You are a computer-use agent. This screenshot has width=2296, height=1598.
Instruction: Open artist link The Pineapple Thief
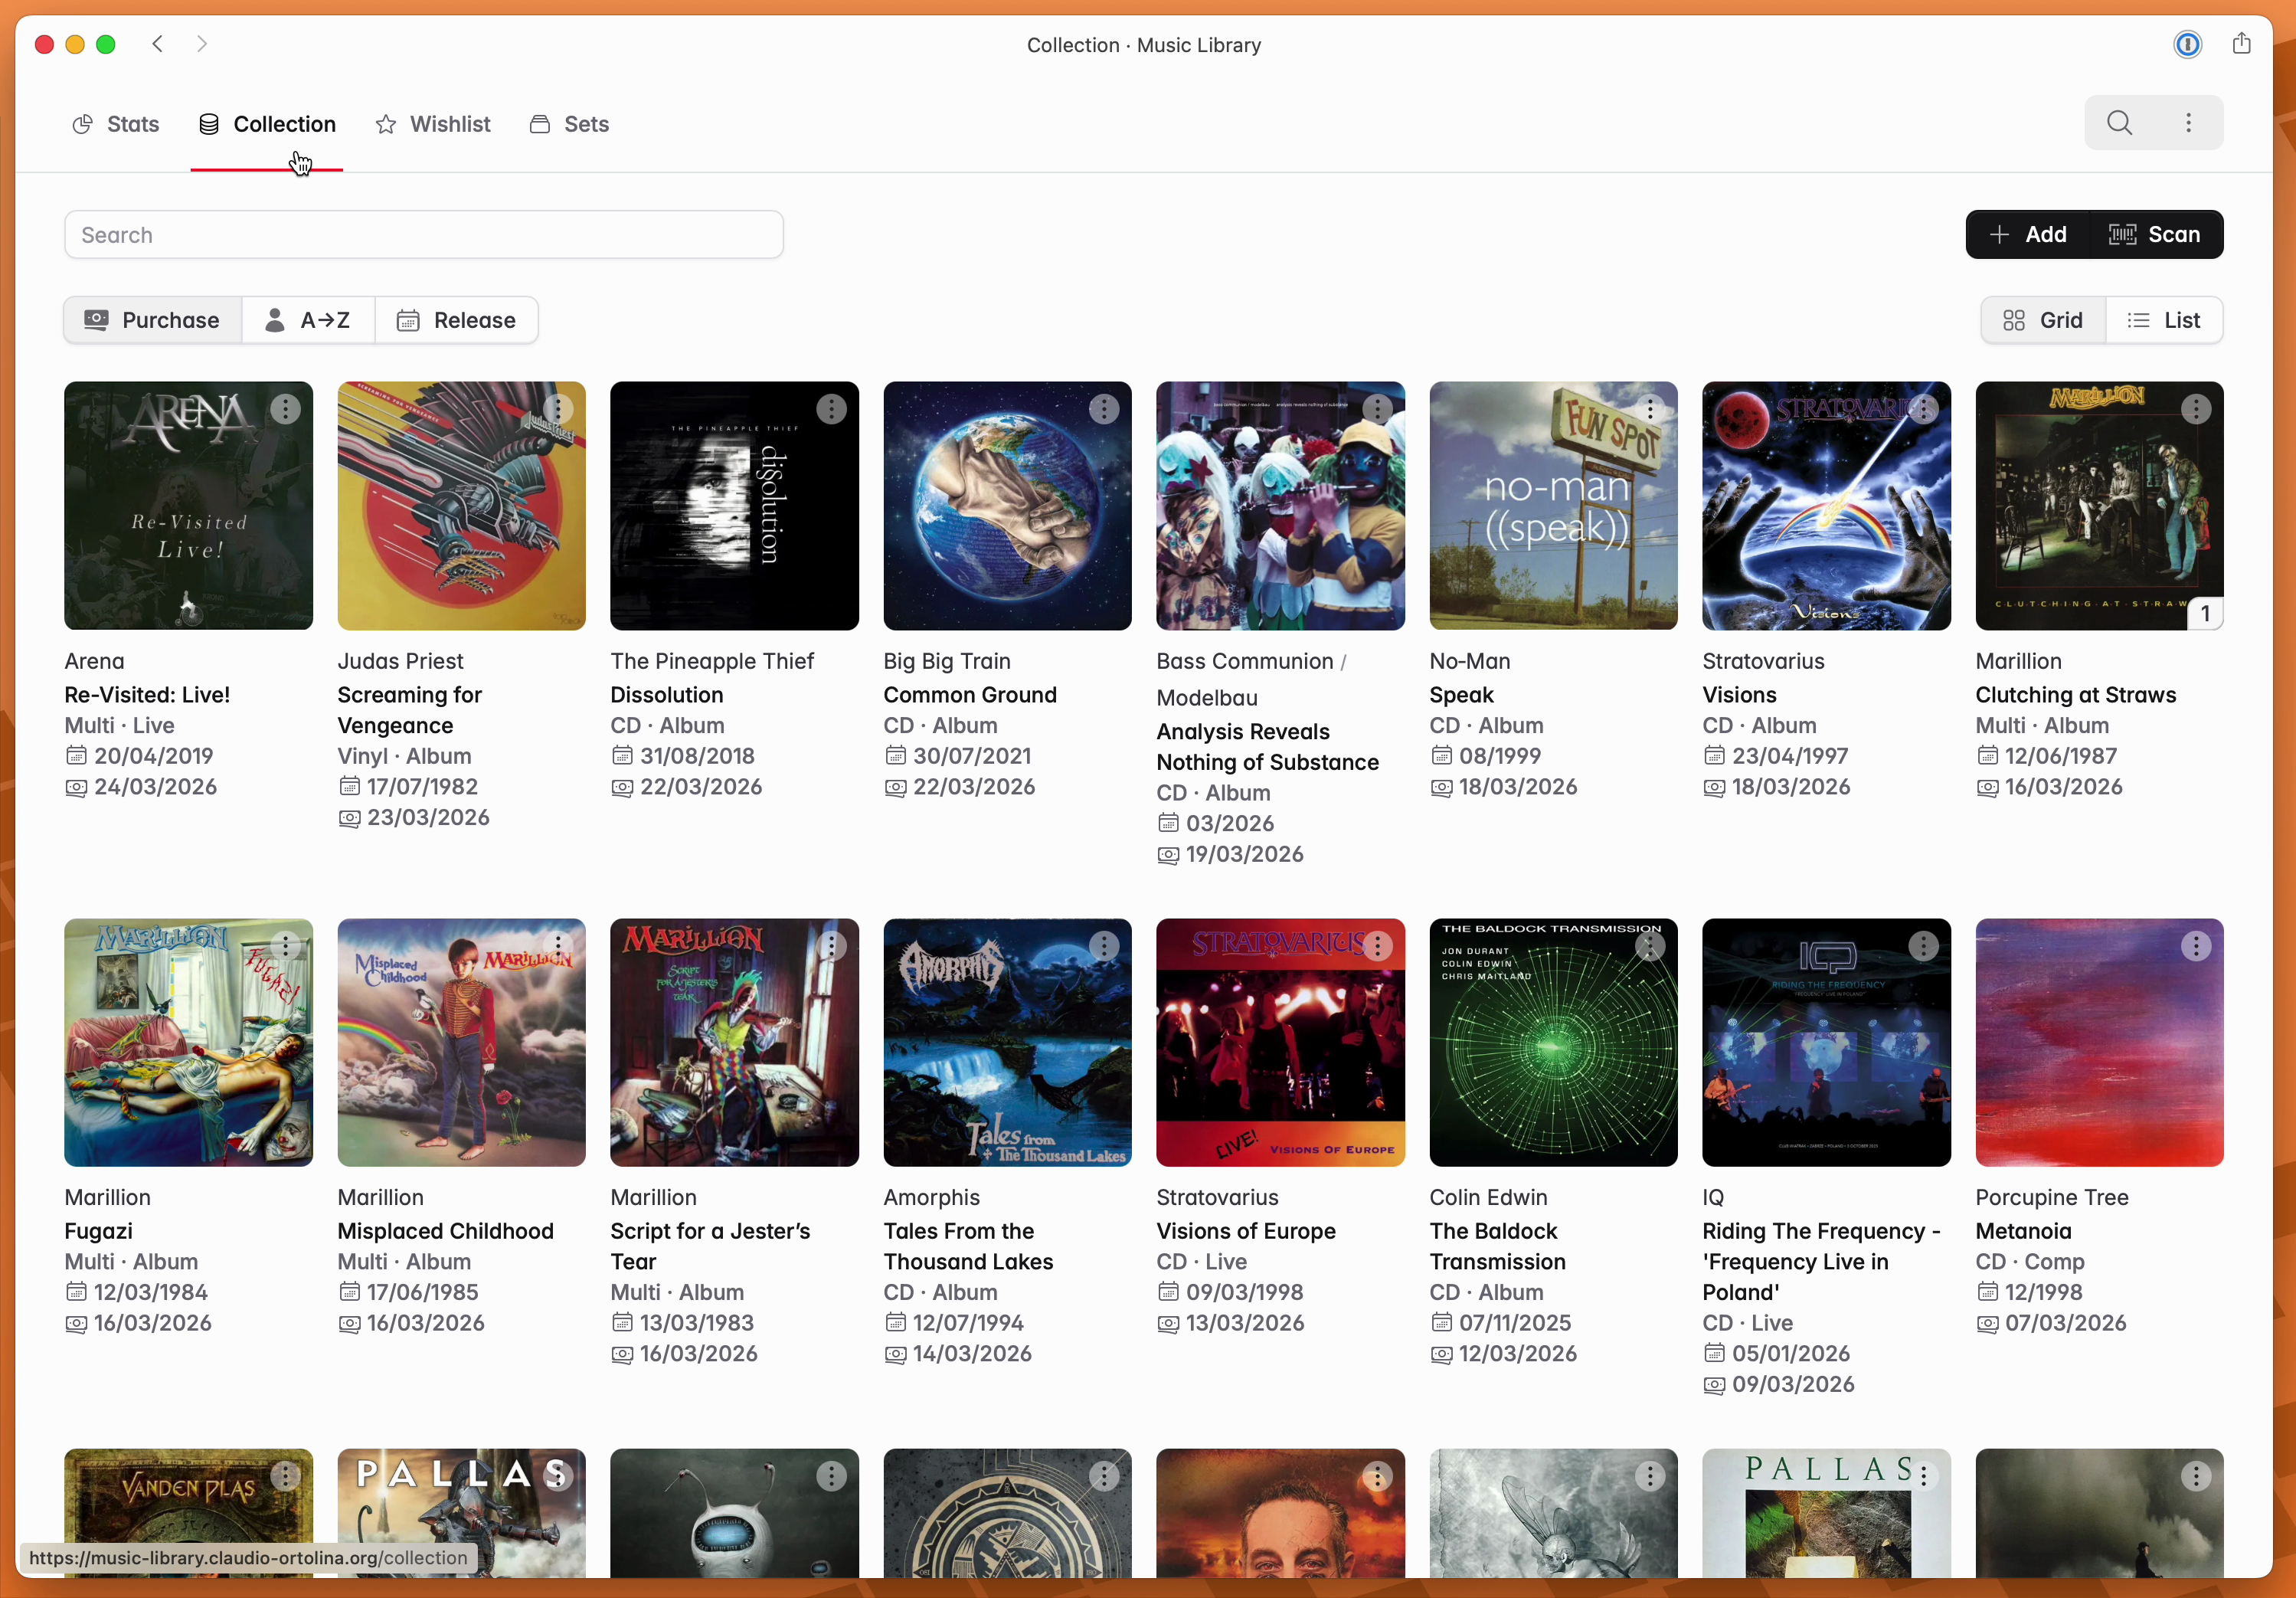point(712,661)
